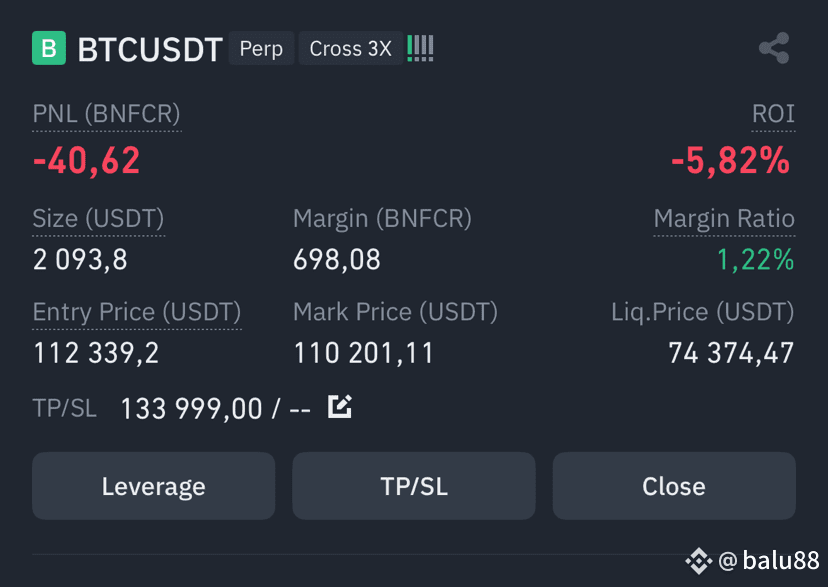Image resolution: width=828 pixels, height=587 pixels.
Task: Show ROI definition from underlined label
Action: click(x=773, y=114)
